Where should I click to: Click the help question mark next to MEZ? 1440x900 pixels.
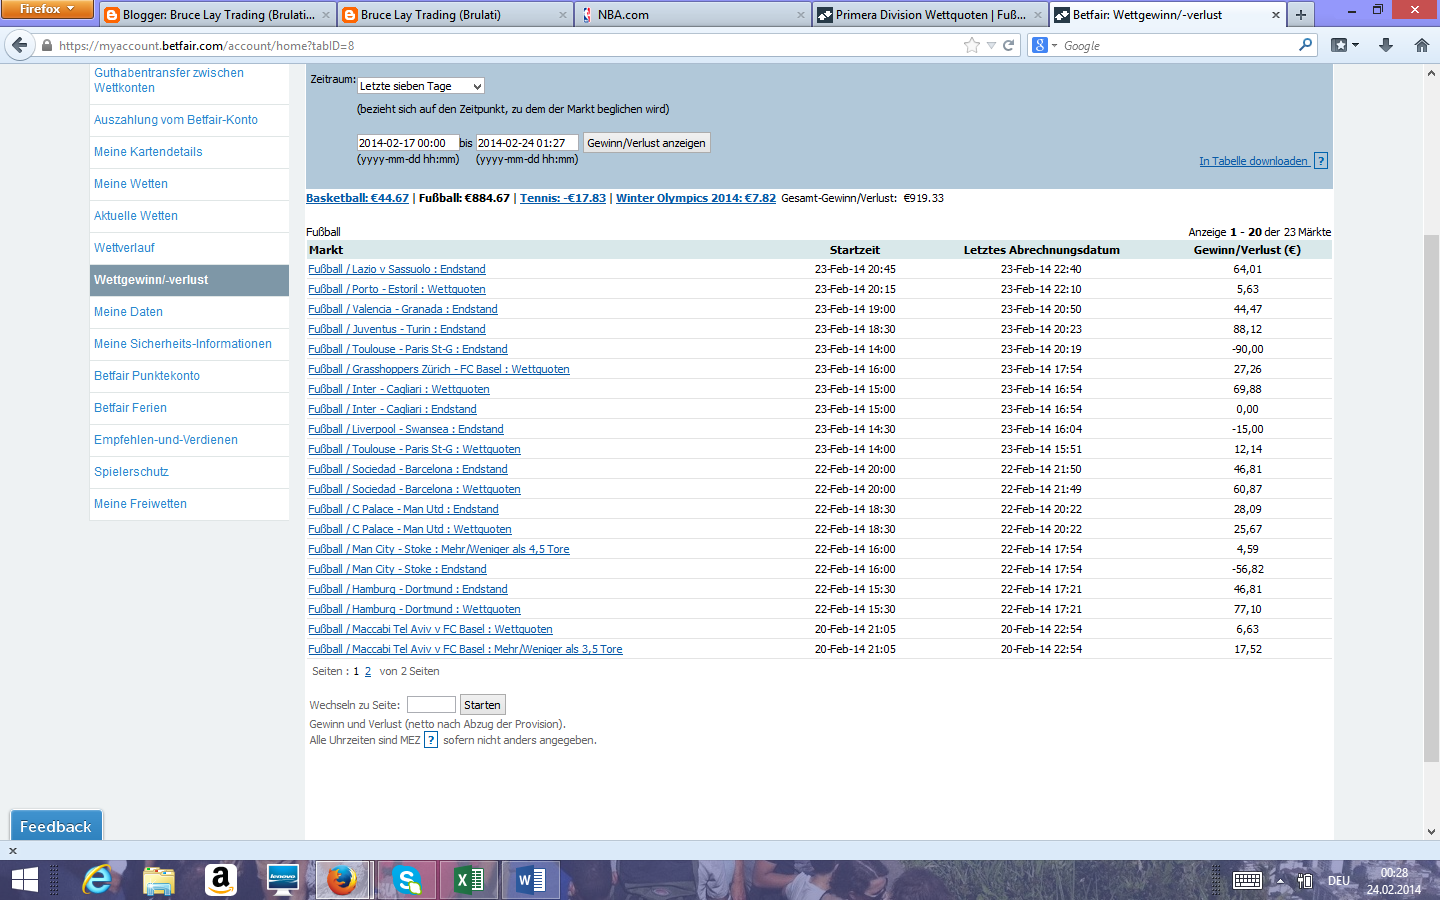click(x=431, y=740)
